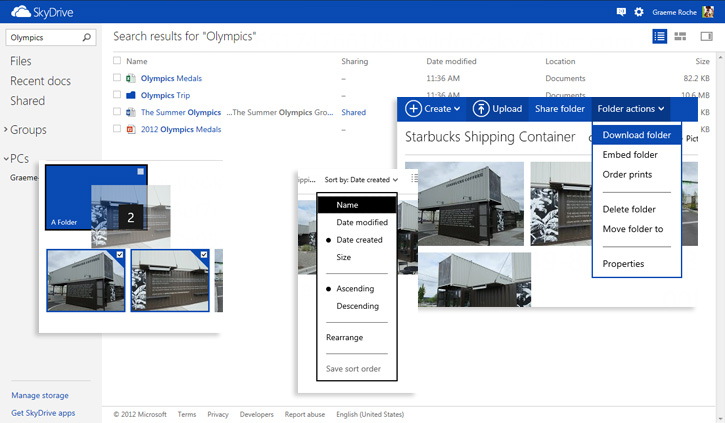Click the SkyDrive cloud logo
Viewport: 725px width, 423px height.
click(x=19, y=12)
